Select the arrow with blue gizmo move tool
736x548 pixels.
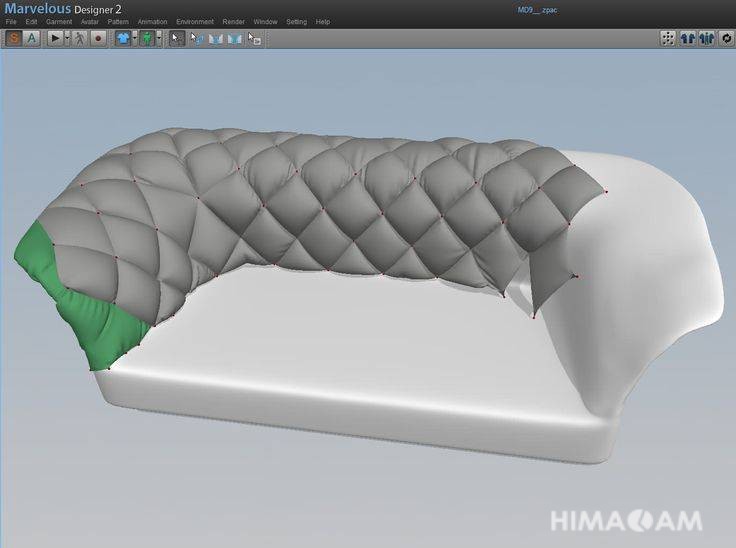[197, 39]
